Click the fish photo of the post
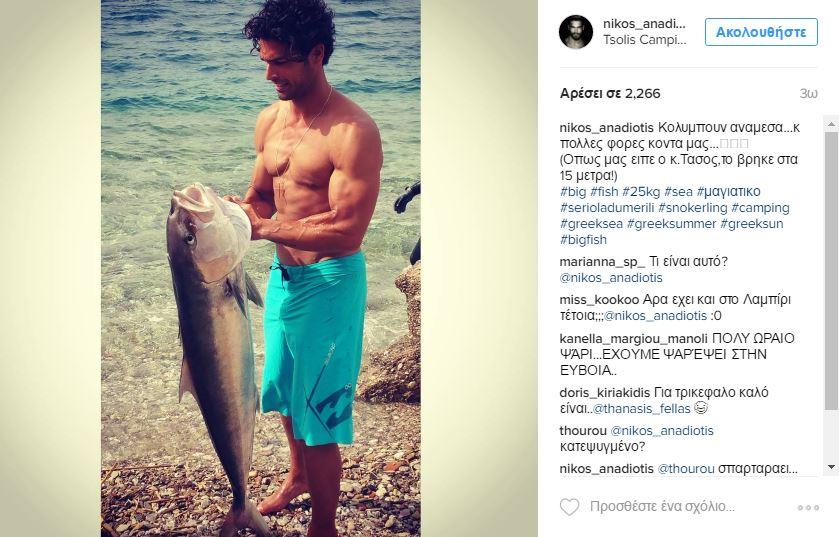The width and height of the screenshot is (839, 537). click(x=261, y=268)
